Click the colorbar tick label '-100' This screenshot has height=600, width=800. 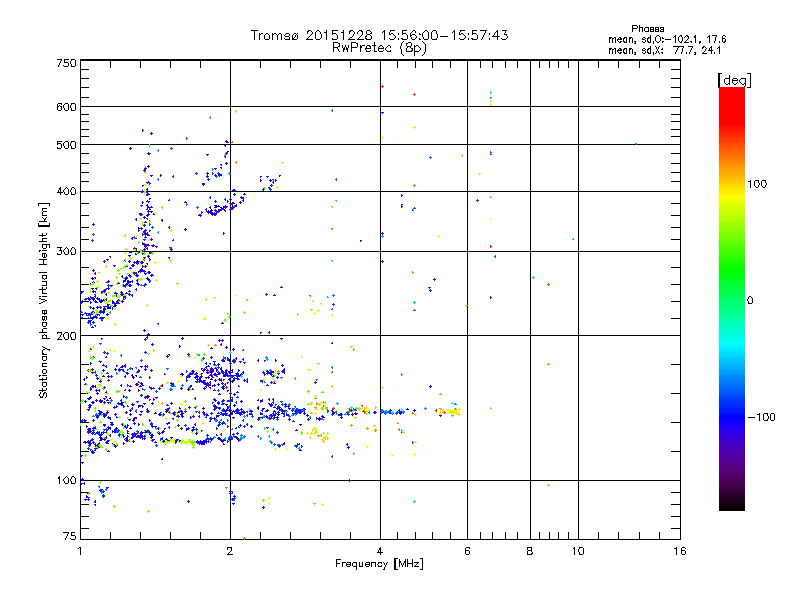[x=761, y=417]
